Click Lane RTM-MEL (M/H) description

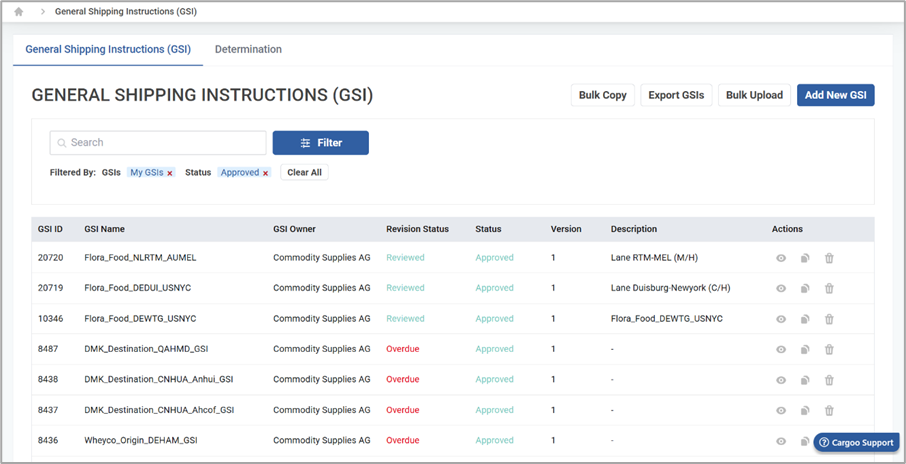654,258
